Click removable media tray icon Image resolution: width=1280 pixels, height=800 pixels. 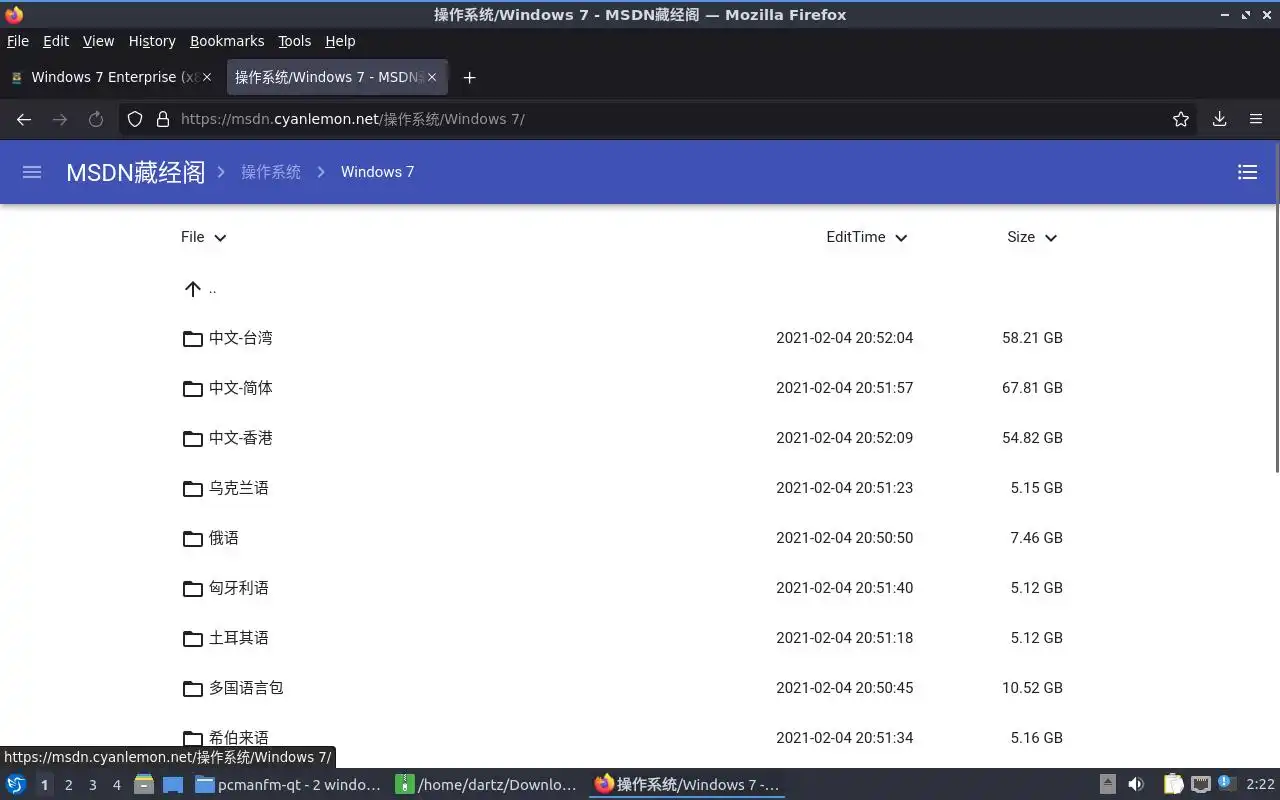pyautogui.click(x=1108, y=785)
